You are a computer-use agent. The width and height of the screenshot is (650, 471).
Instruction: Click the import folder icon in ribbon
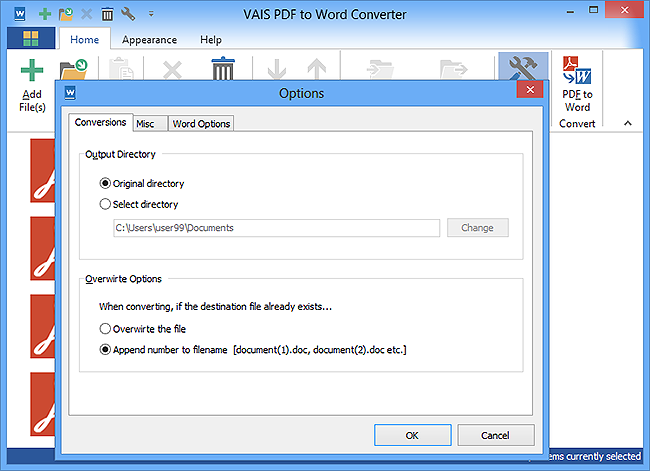pos(380,69)
